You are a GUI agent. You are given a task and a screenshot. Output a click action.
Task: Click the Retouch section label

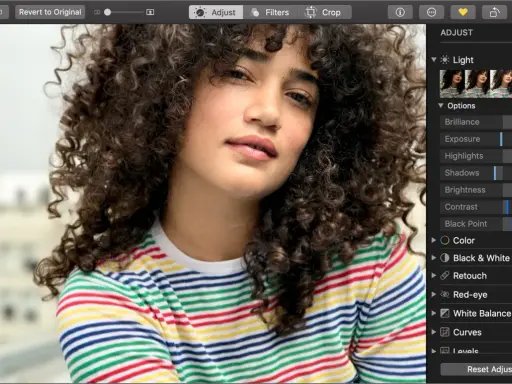click(470, 276)
